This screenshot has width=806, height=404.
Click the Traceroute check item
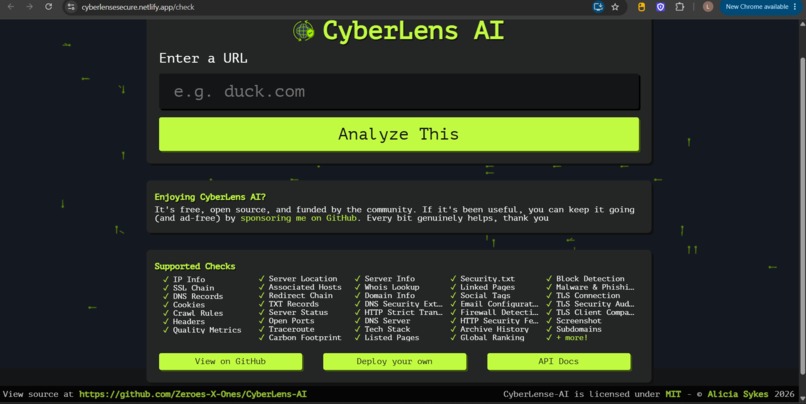291,329
